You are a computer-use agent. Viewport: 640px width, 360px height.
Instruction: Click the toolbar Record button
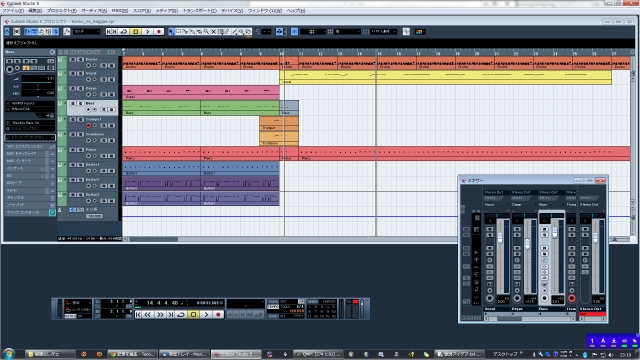159,31
